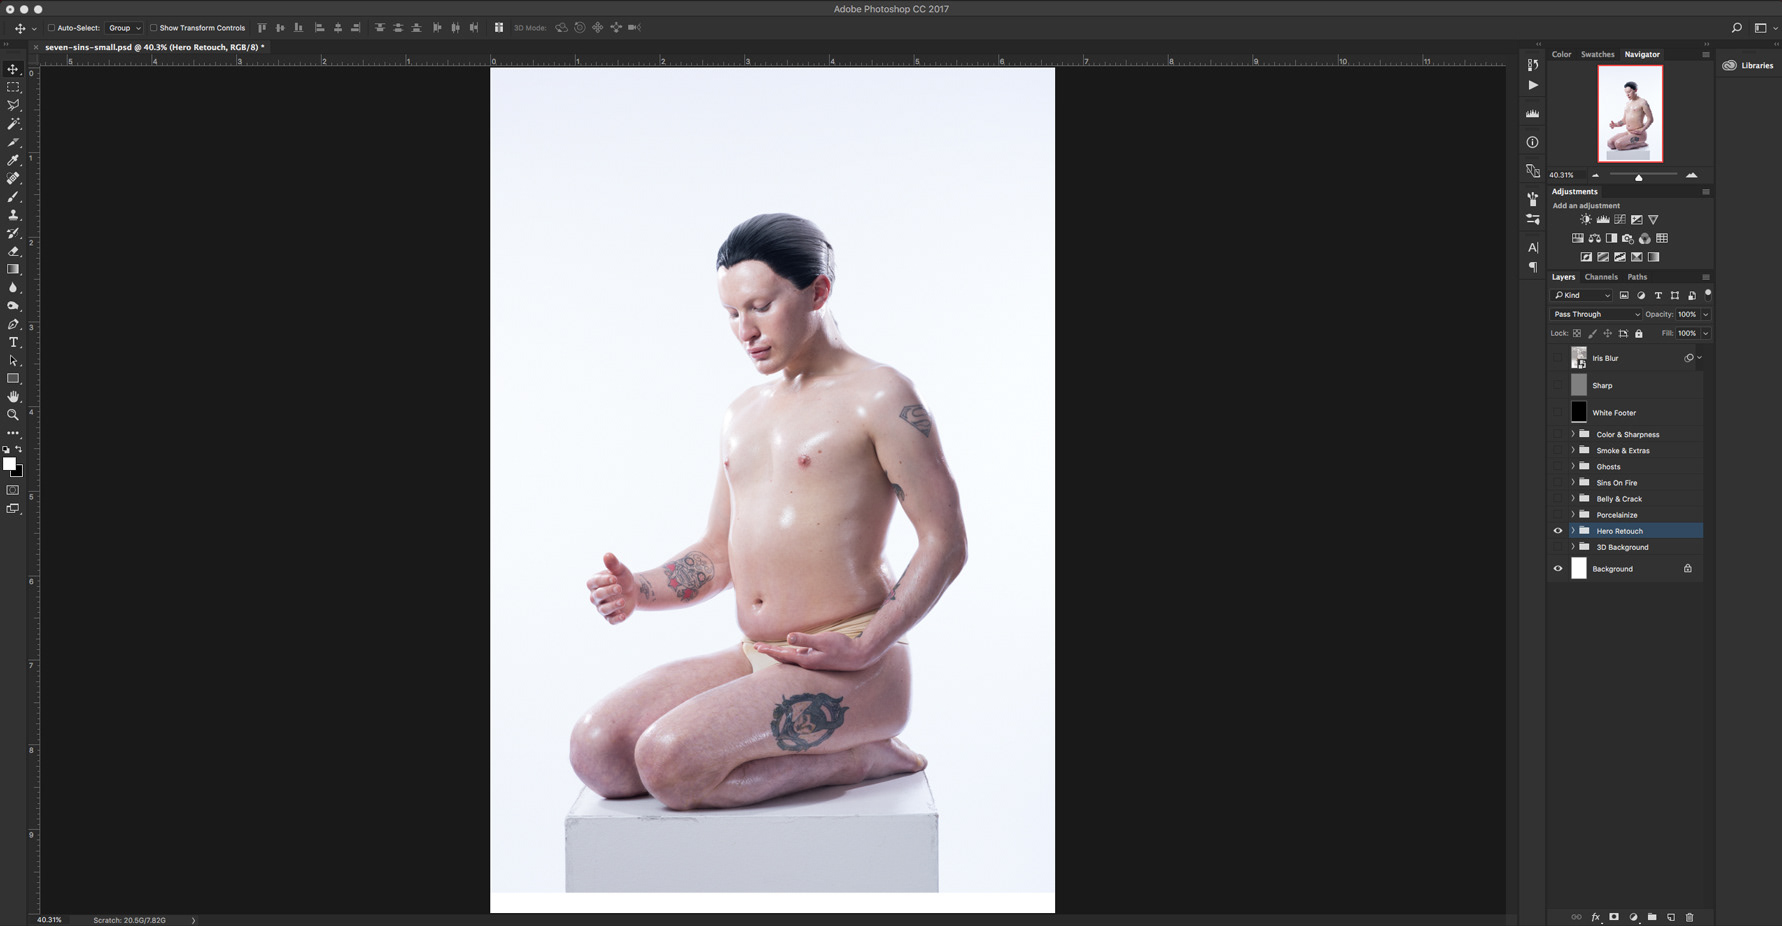
Task: Search using magnifier icon at top right
Action: 1737,28
